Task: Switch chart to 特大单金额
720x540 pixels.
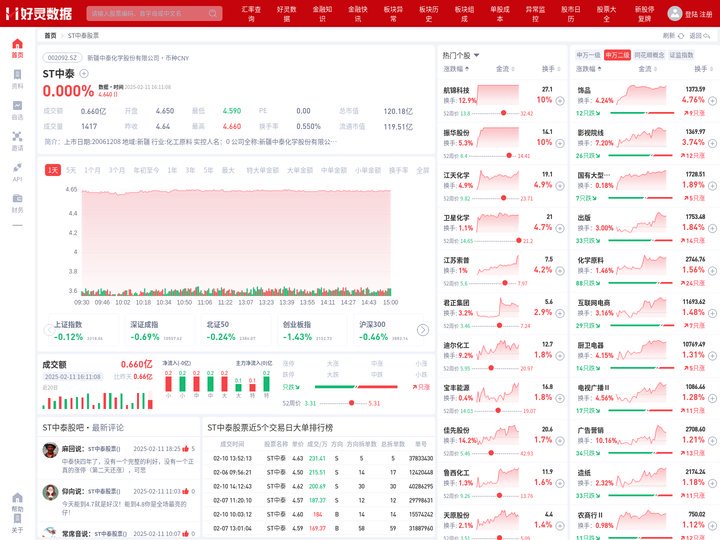Action: (262, 170)
